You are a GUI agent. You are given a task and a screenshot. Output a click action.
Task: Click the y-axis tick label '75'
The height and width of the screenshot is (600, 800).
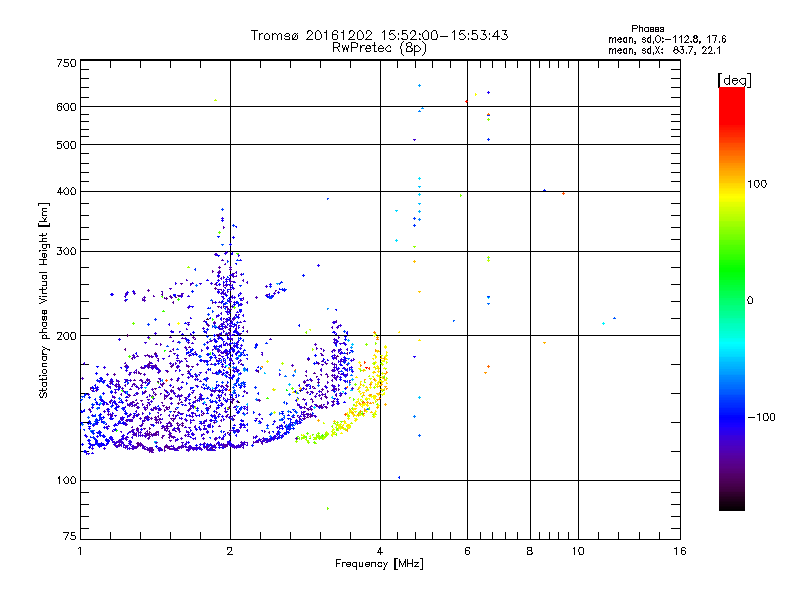point(70,536)
